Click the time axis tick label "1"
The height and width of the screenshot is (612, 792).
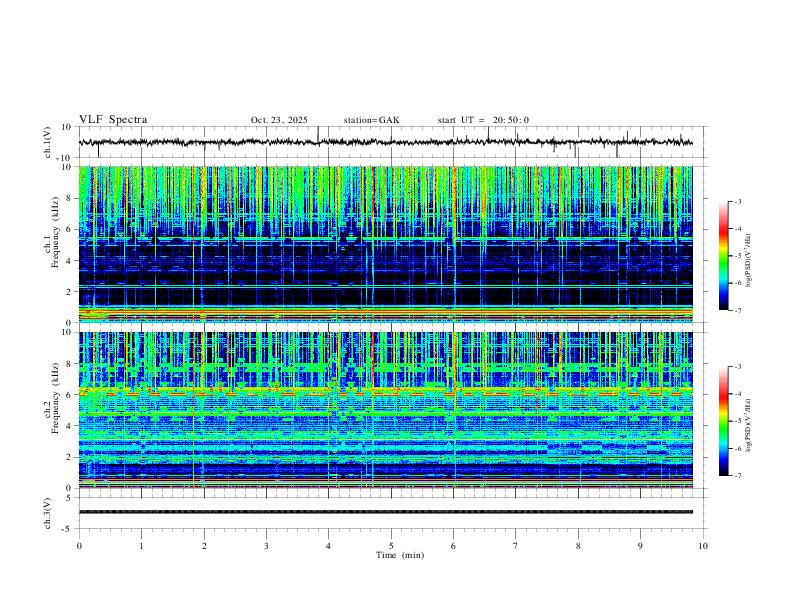pyautogui.click(x=141, y=546)
